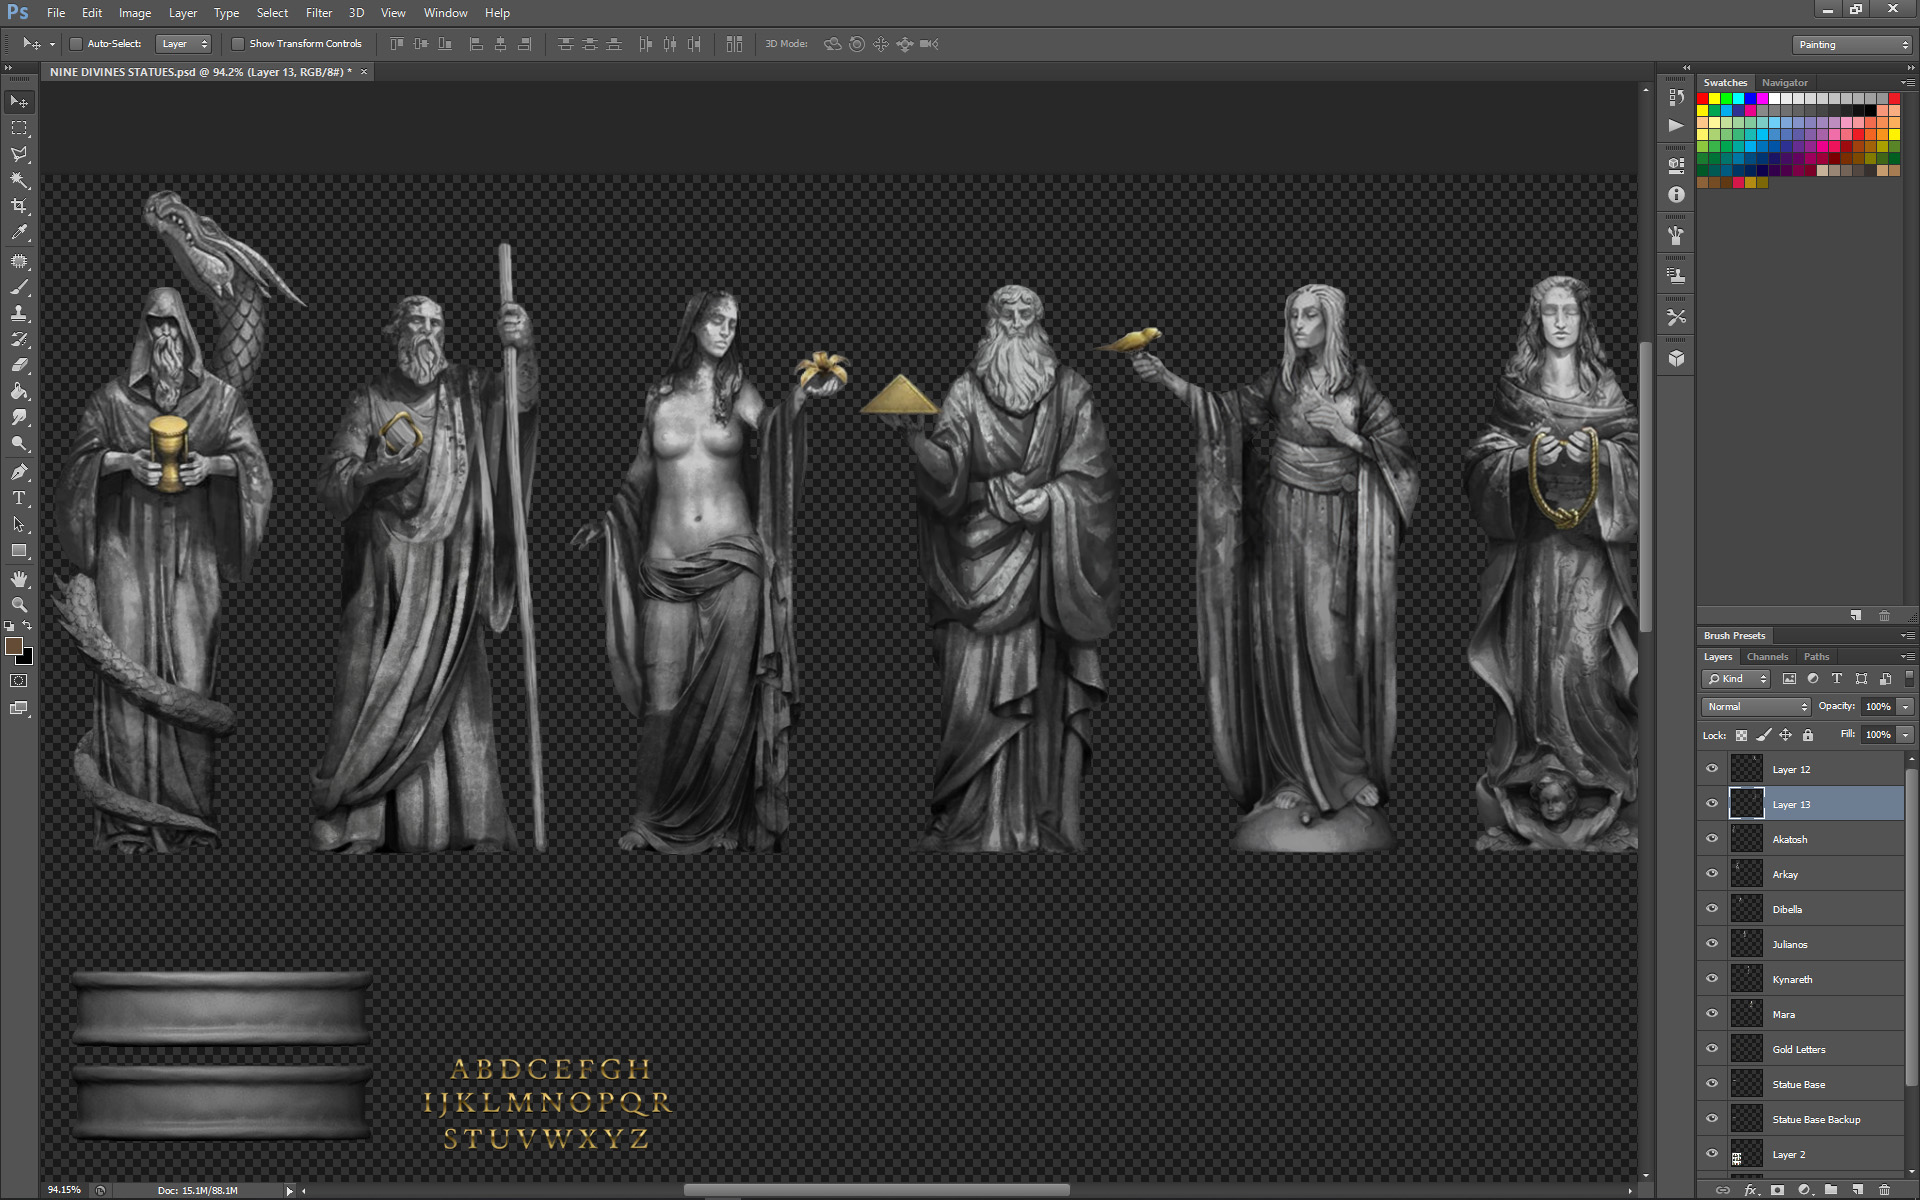
Task: Enable the Auto-Select checkbox
Action: (75, 44)
